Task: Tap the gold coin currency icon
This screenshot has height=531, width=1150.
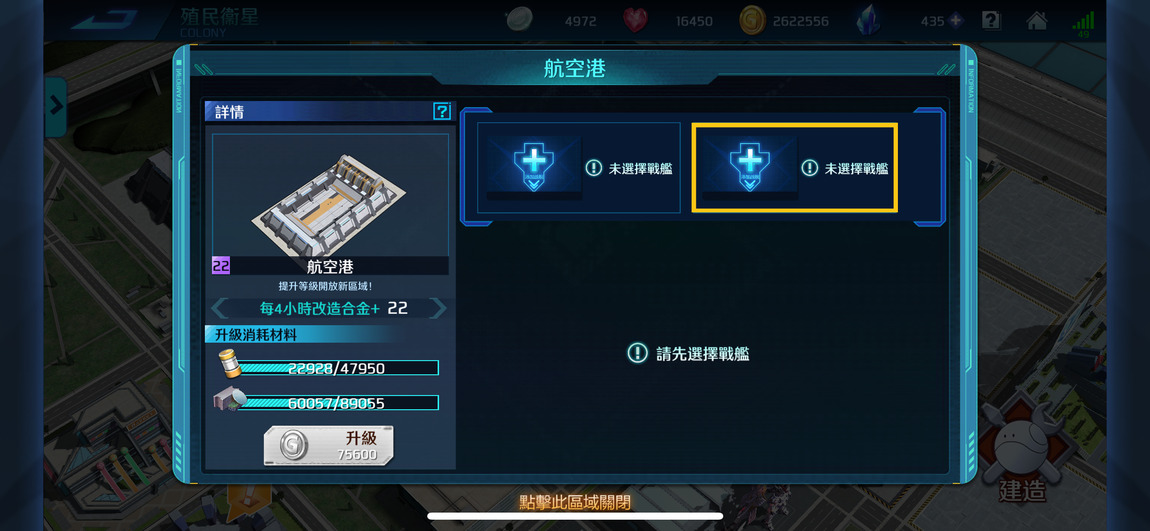Action: pyautogui.click(x=752, y=21)
